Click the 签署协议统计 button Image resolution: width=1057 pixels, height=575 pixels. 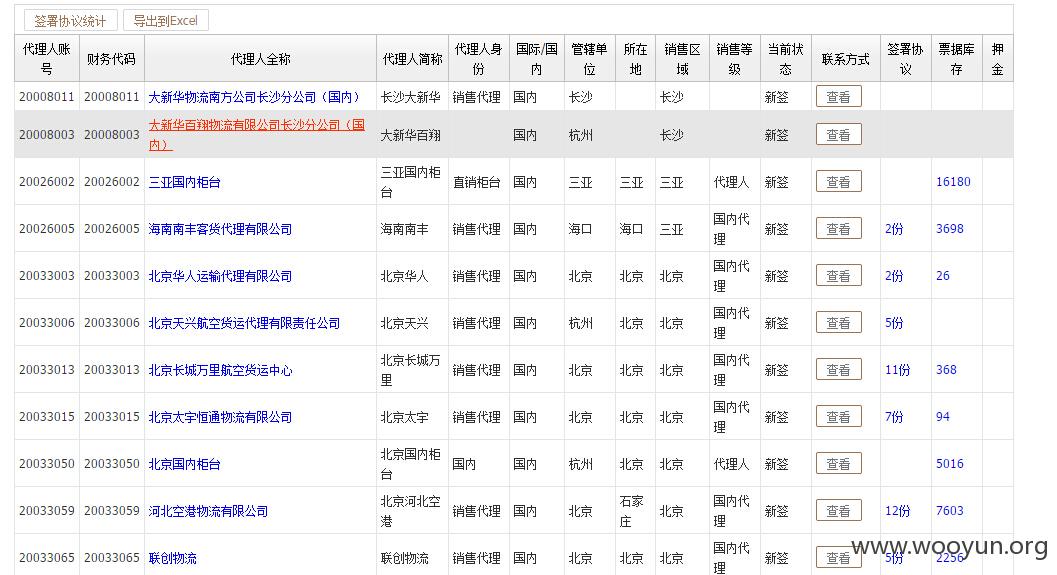pyautogui.click(x=70, y=21)
